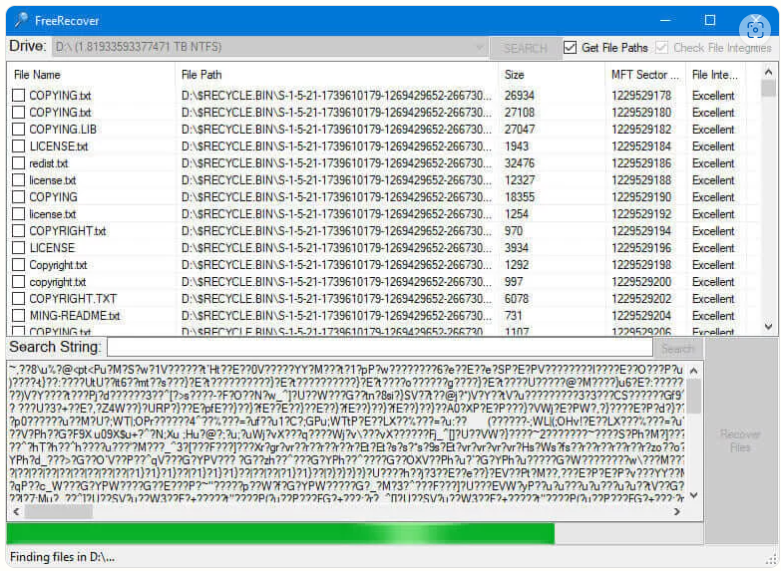Viewport: 781px width, 571px height.
Task: Click the screenshot capture overlay icon
Action: pyautogui.click(x=755, y=30)
